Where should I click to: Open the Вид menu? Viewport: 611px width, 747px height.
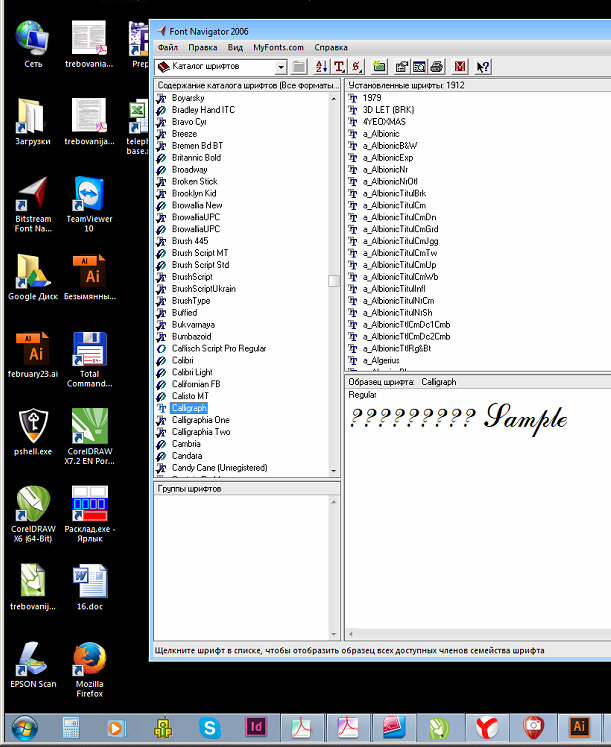[235, 47]
